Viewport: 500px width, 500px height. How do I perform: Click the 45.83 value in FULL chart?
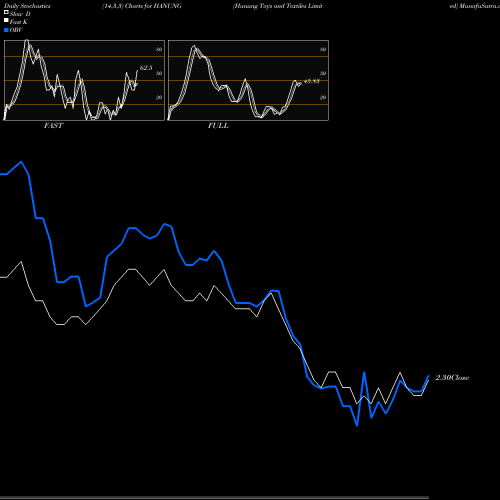click(x=312, y=81)
